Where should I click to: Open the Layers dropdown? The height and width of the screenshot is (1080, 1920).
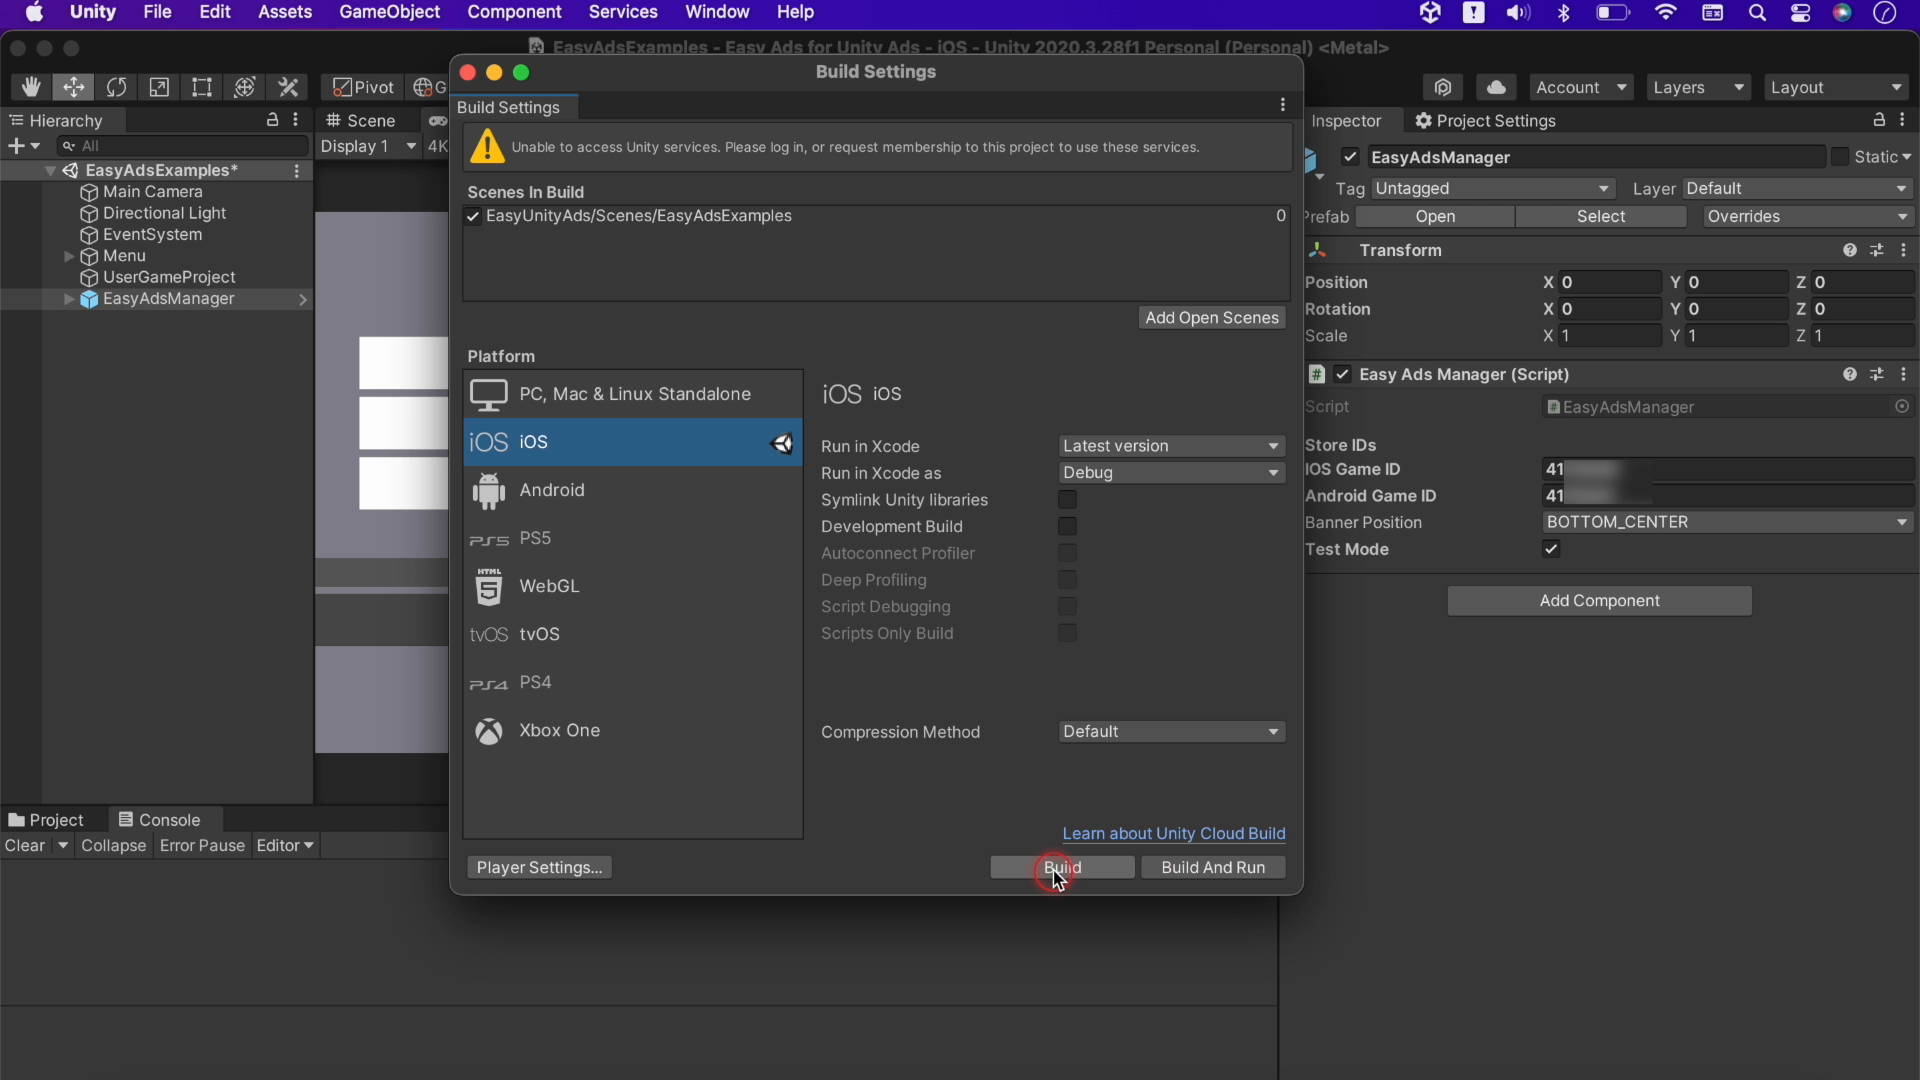[x=1698, y=87]
